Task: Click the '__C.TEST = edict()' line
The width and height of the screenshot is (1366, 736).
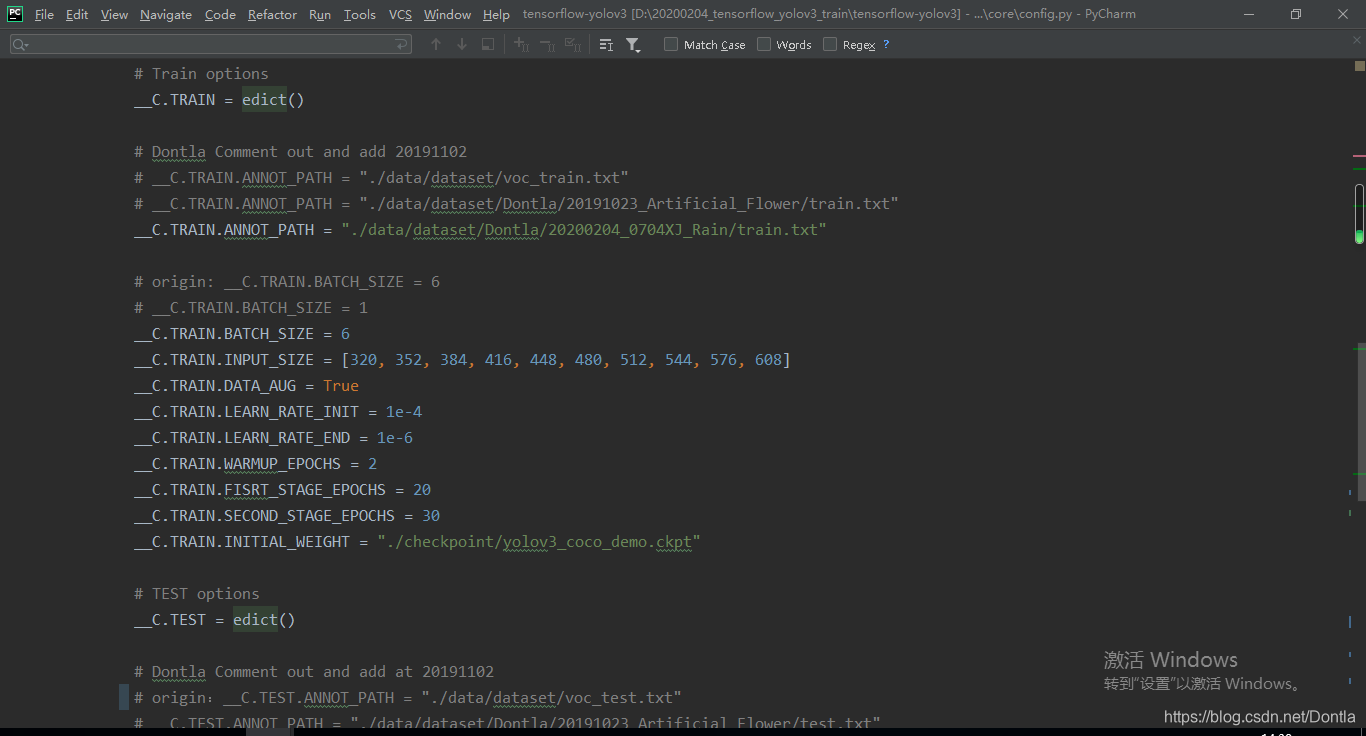Action: tap(215, 619)
